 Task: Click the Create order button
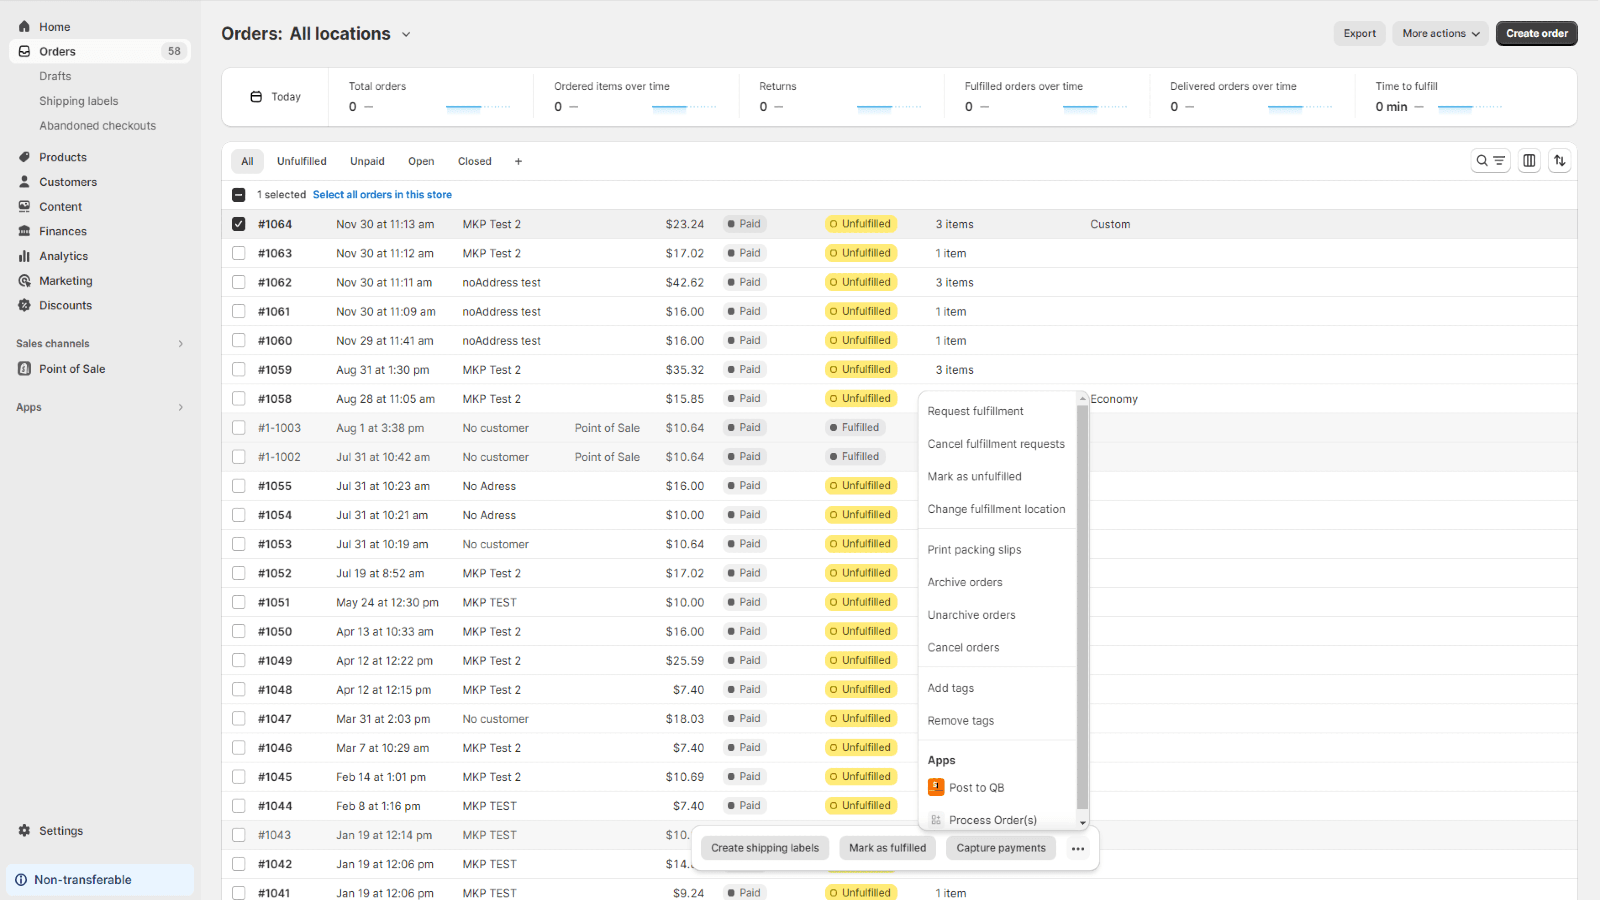(1536, 33)
